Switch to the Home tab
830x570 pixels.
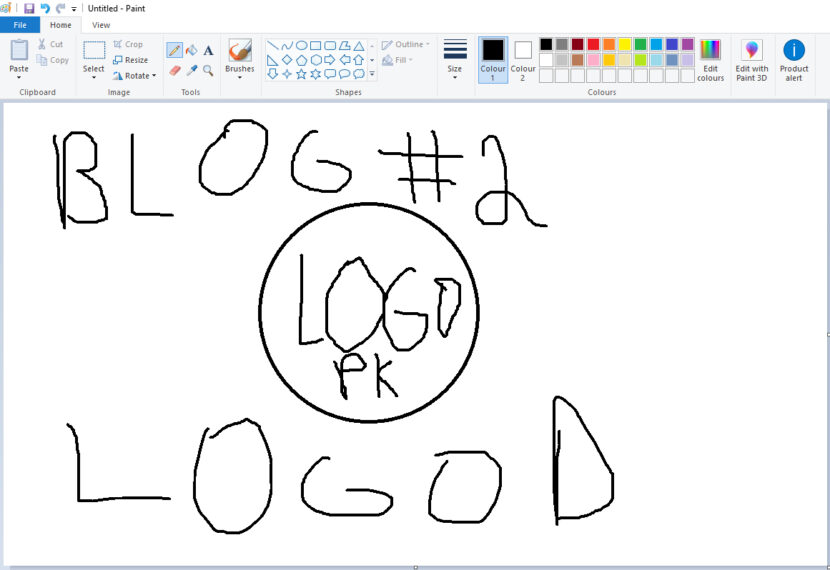pos(60,25)
